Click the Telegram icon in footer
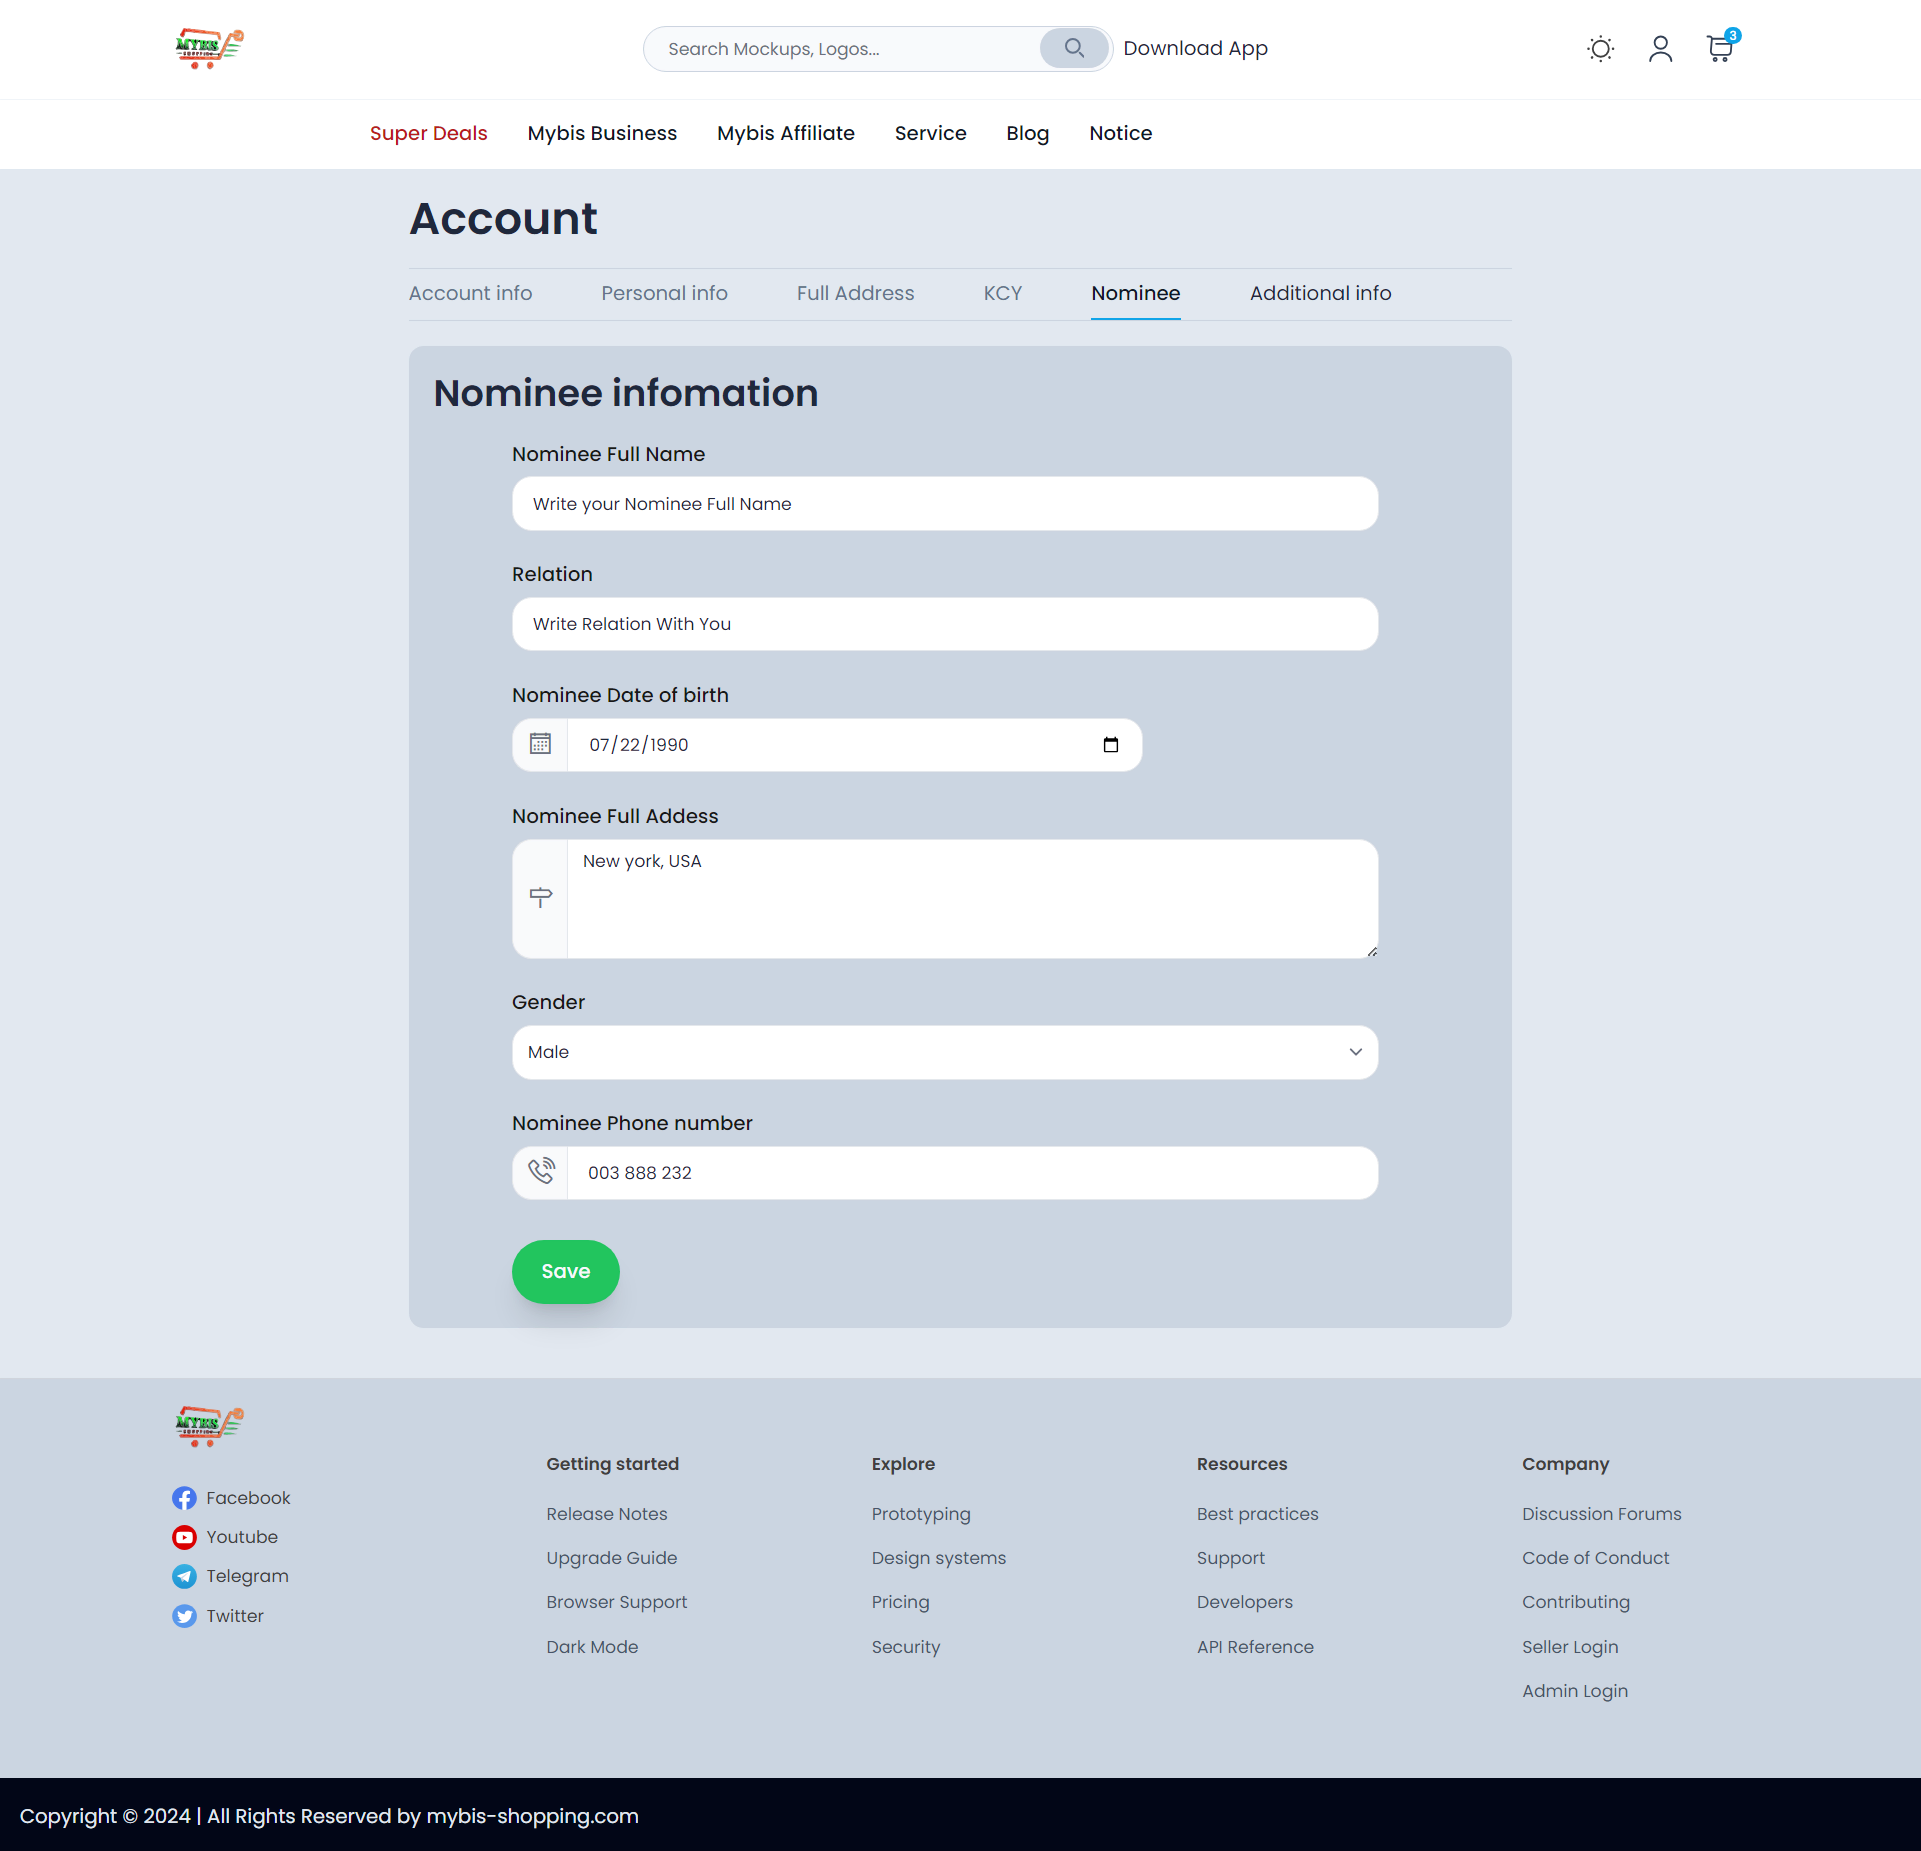The height and width of the screenshot is (1851, 1921). coord(184,1576)
